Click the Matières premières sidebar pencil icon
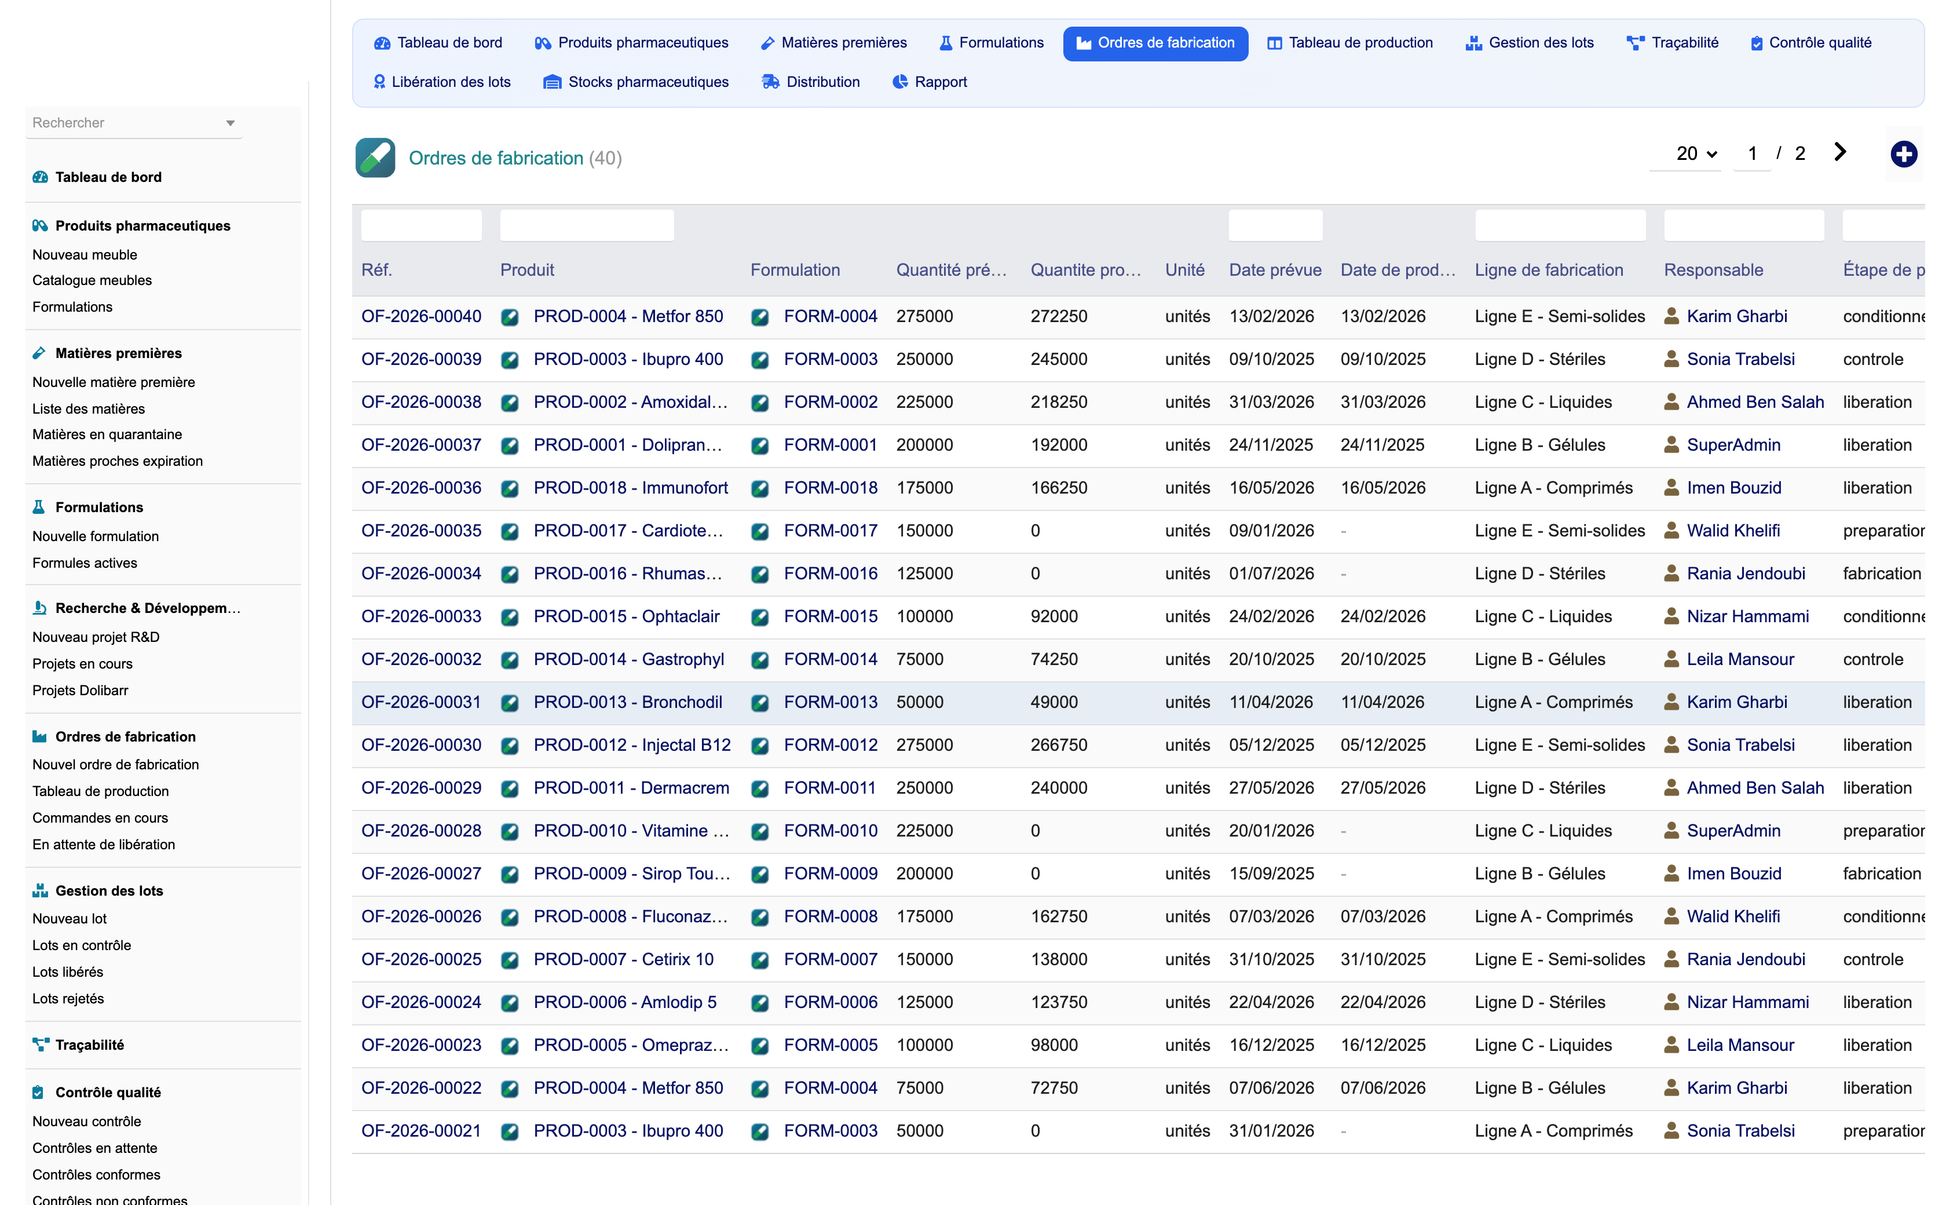The width and height of the screenshot is (1946, 1205). click(40, 353)
